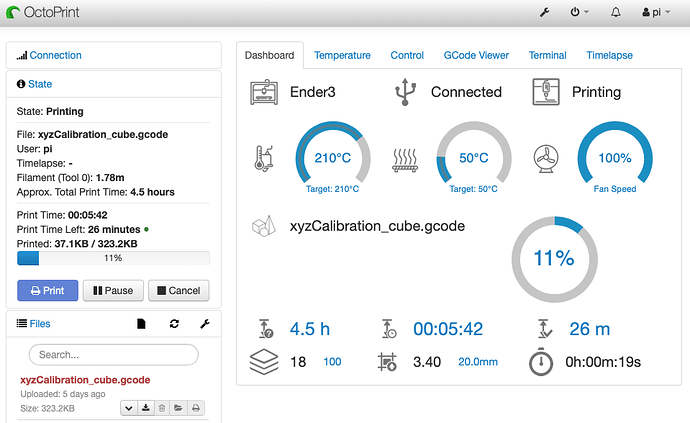Image resolution: width=690 pixels, height=423 pixels.
Task: Click the elapsed print time icon
Action: tap(389, 329)
